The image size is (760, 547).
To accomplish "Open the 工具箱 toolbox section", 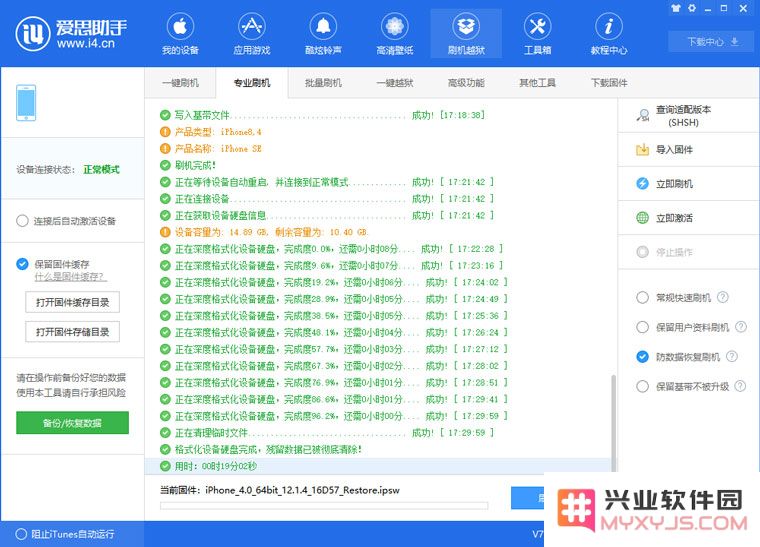I will [x=538, y=33].
